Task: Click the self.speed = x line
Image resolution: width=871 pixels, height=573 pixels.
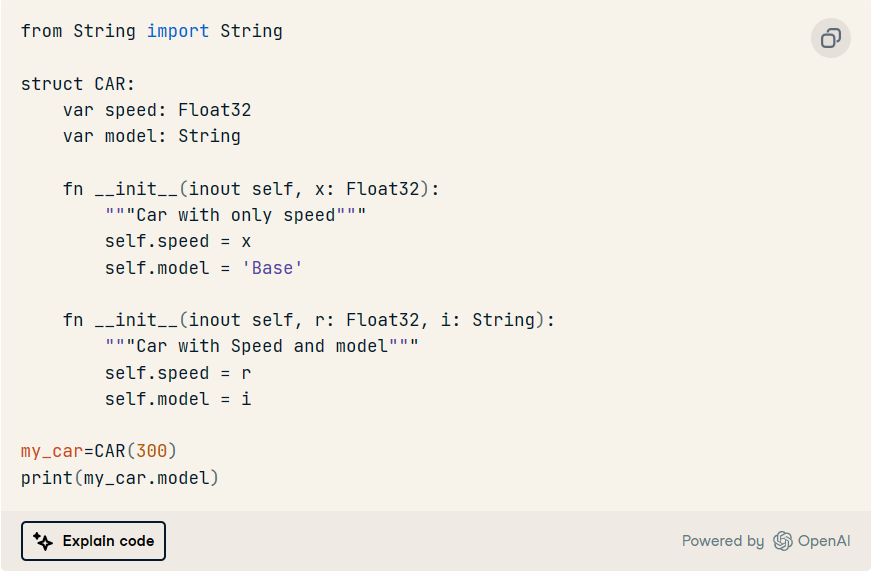Action: pos(178,242)
